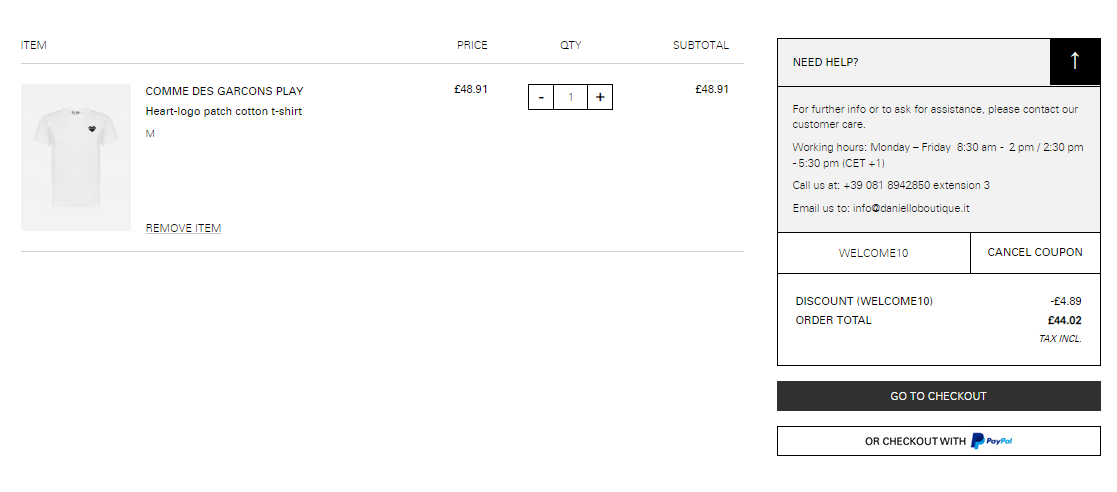Cancel the WELCOME10 coupon
This screenshot has height=492, width=1117.
click(x=1035, y=253)
